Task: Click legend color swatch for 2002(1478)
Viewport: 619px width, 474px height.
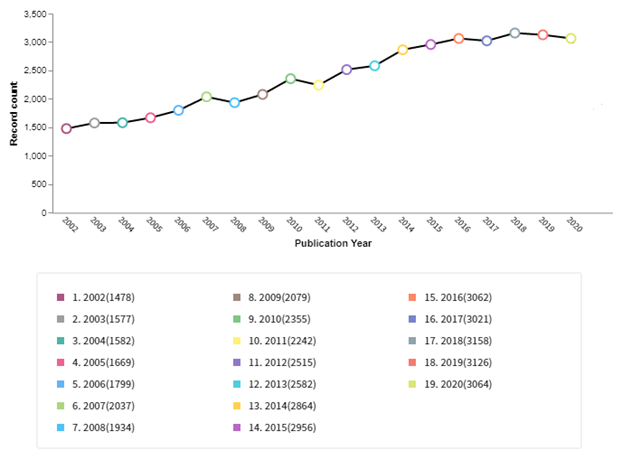Action: pyautogui.click(x=61, y=297)
